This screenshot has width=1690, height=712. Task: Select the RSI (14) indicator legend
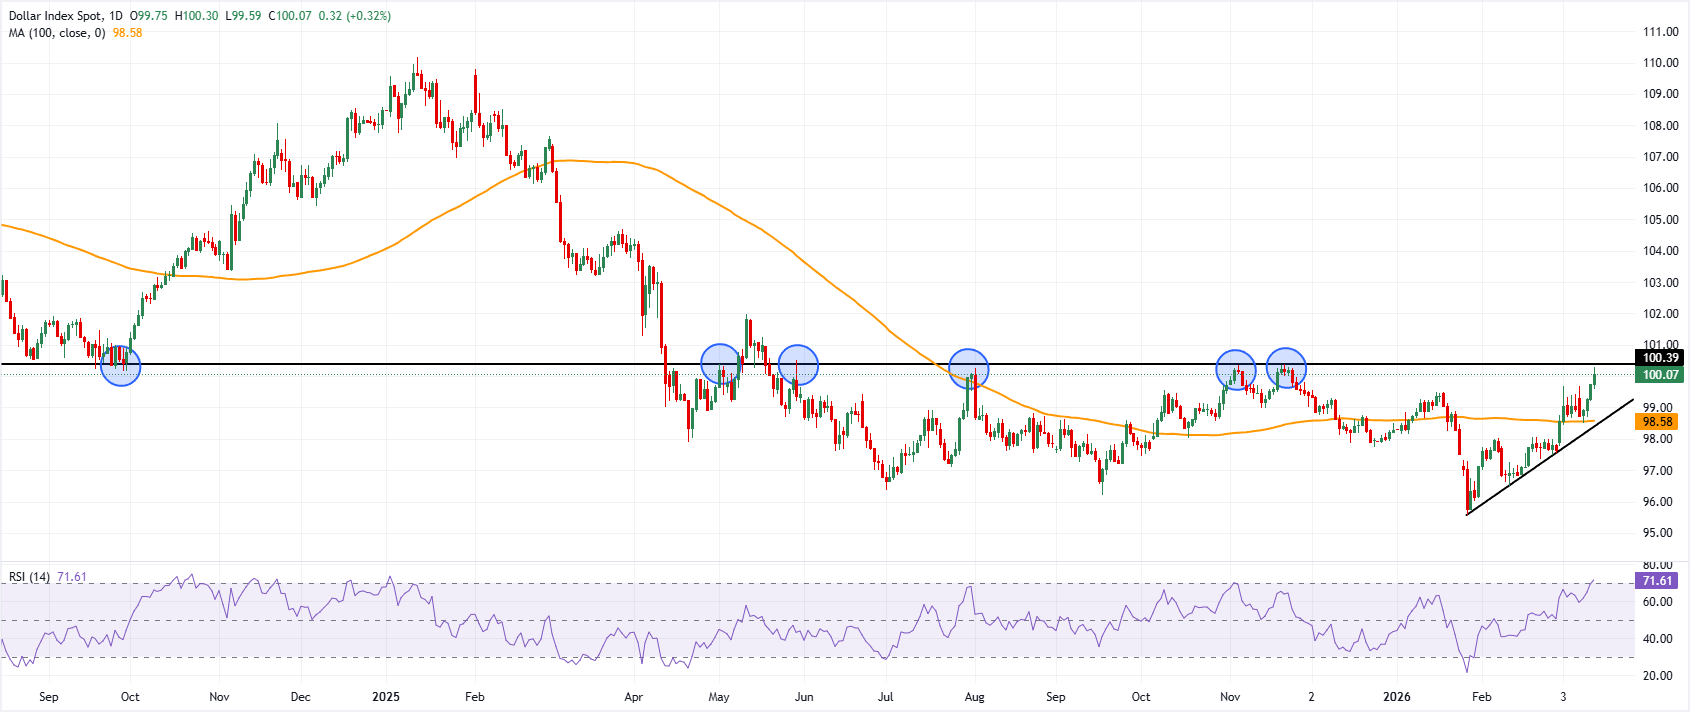coord(29,577)
